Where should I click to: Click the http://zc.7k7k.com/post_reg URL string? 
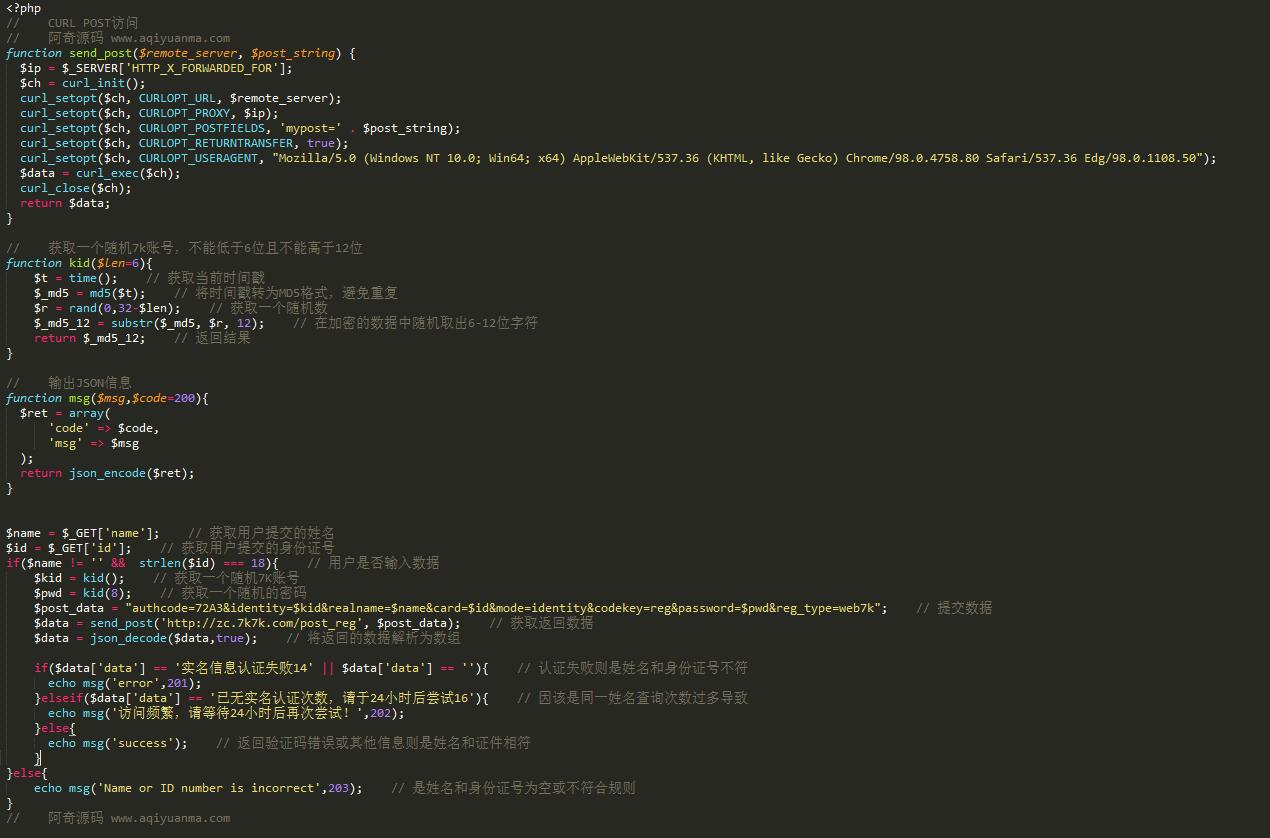pyautogui.click(x=264, y=623)
